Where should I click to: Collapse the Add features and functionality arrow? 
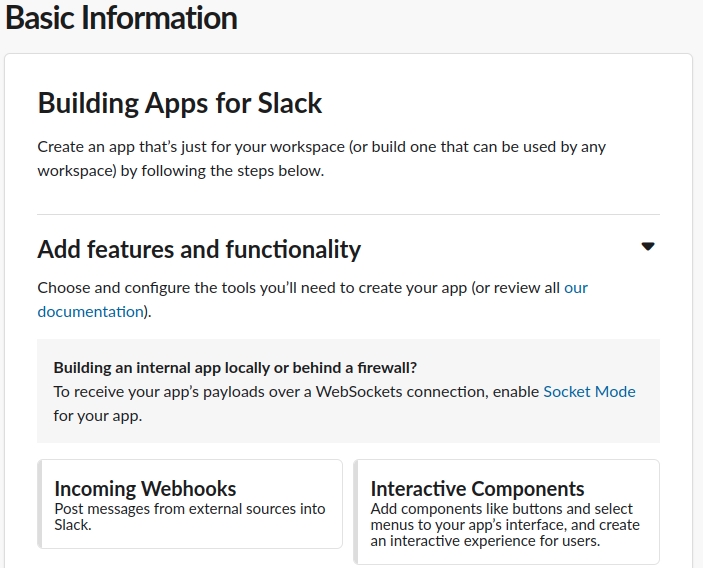tap(648, 247)
